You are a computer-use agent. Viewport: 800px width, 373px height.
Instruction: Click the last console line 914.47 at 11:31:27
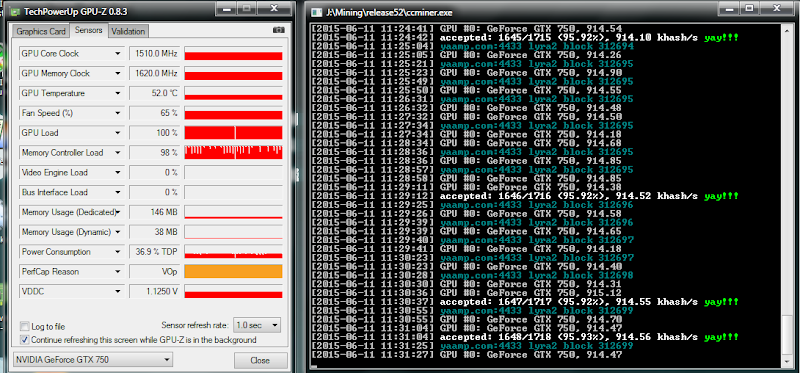(466, 355)
